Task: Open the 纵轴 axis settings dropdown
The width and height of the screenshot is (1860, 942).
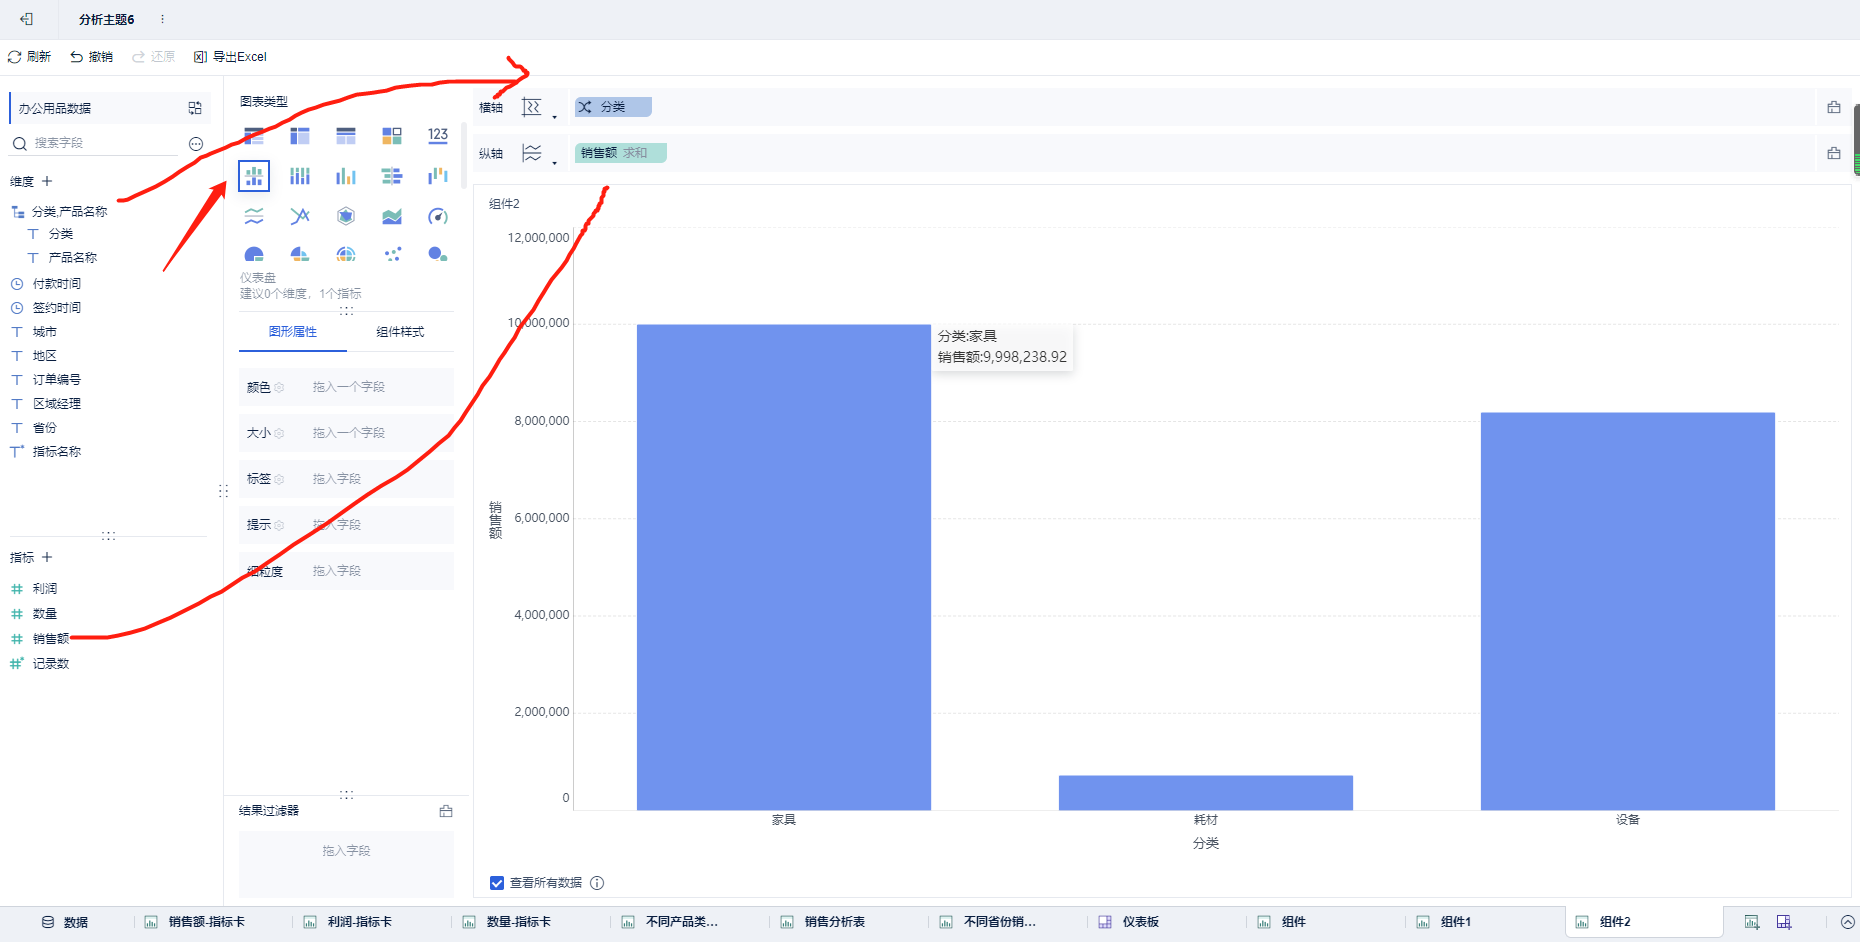Action: click(539, 154)
